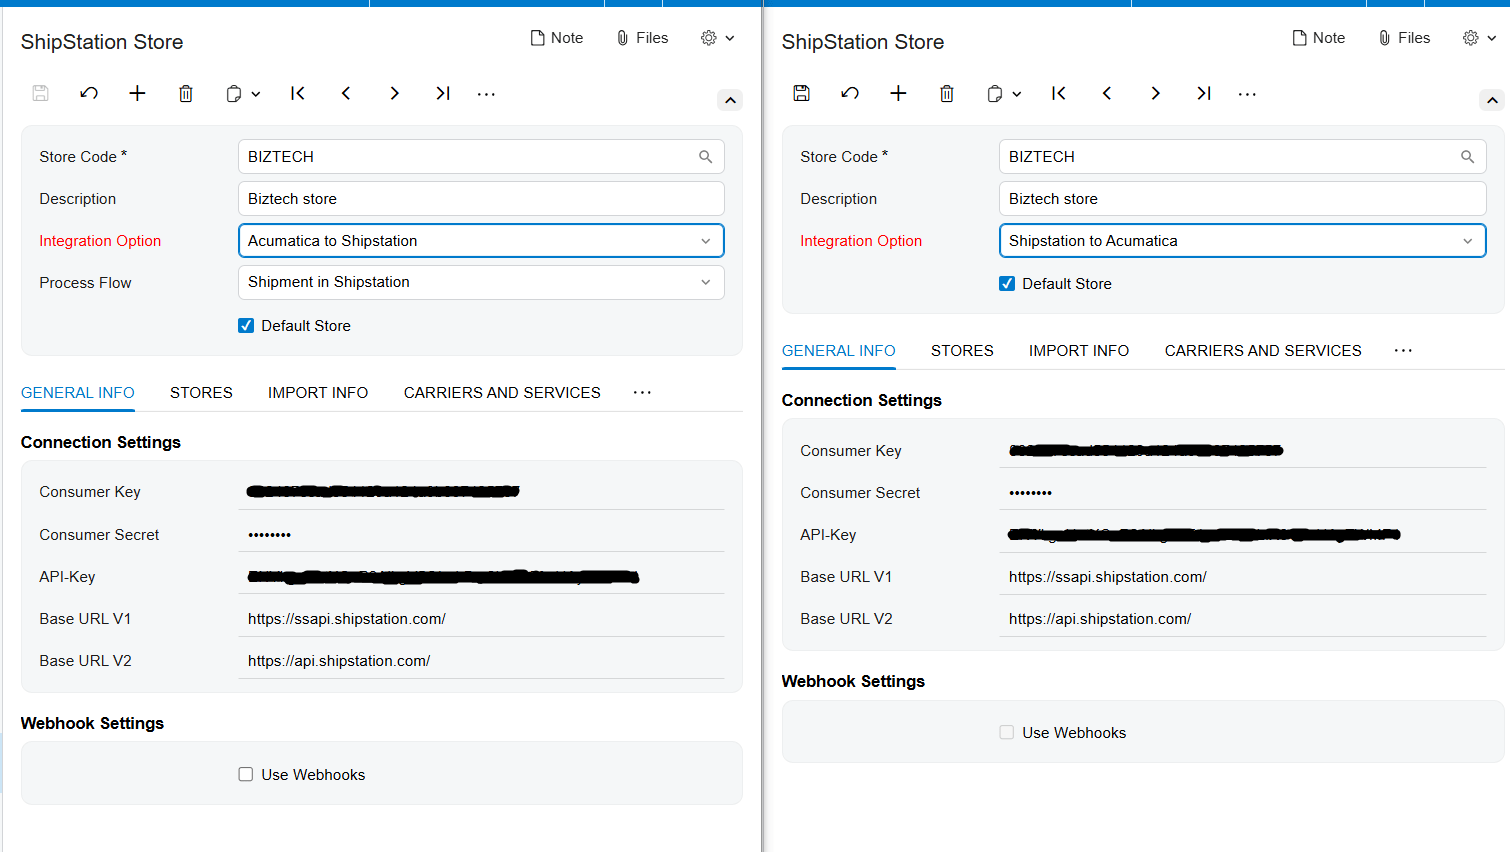The width and height of the screenshot is (1510, 852).
Task: Select the GENERAL INFO tab in left panel
Action: [78, 393]
